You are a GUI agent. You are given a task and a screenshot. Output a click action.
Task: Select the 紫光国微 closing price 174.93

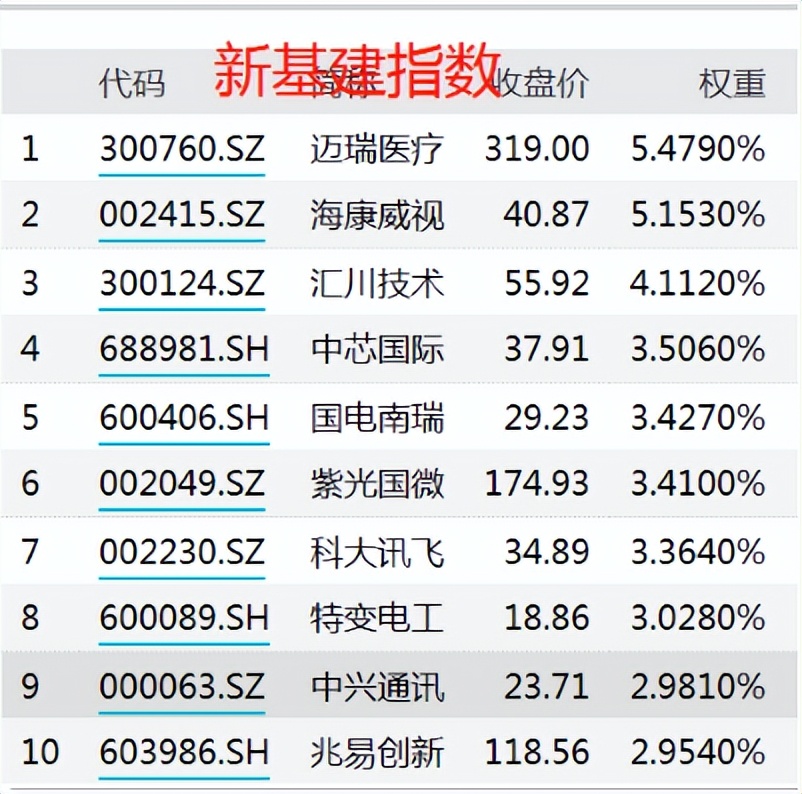point(534,484)
